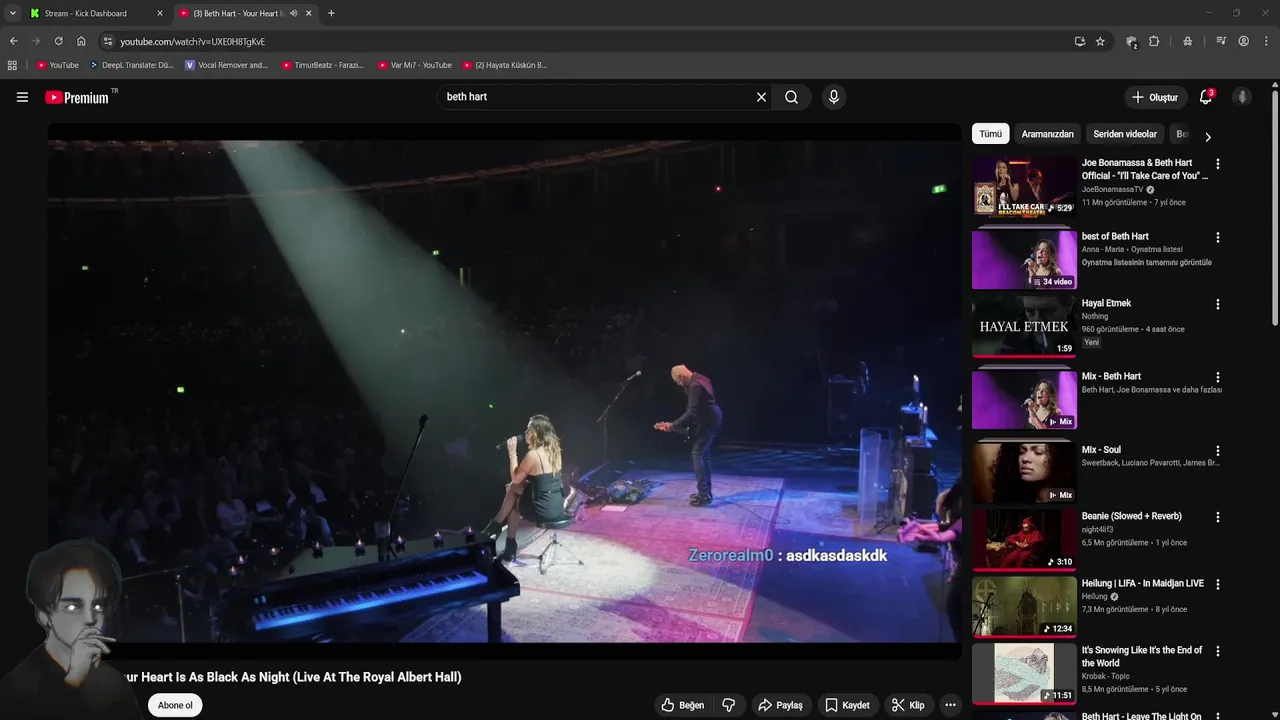
Task: Open the TimurBeatz bookmark
Action: (323, 65)
